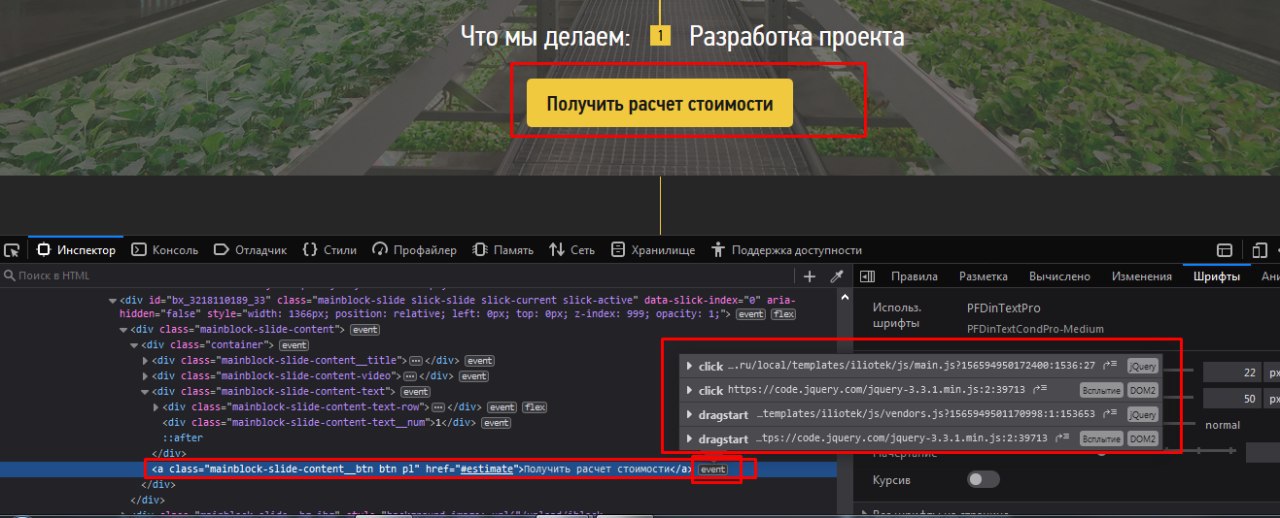The height and width of the screenshot is (518, 1280).
Task: Click event badge on mainblock-slide-content div
Action: click(x=365, y=329)
